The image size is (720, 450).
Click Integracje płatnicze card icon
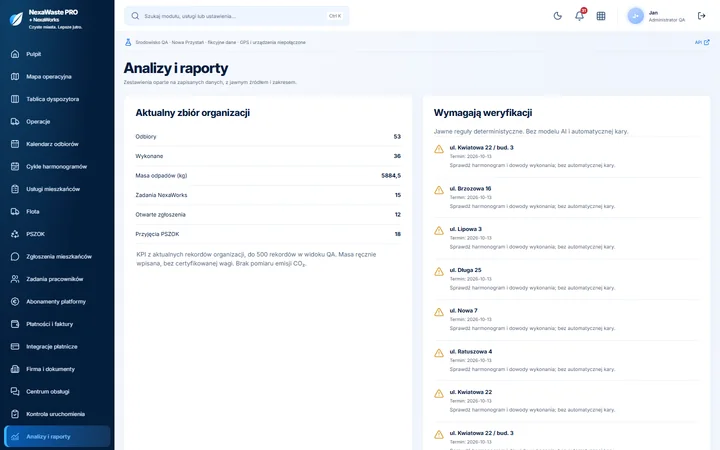pyautogui.click(x=15, y=346)
